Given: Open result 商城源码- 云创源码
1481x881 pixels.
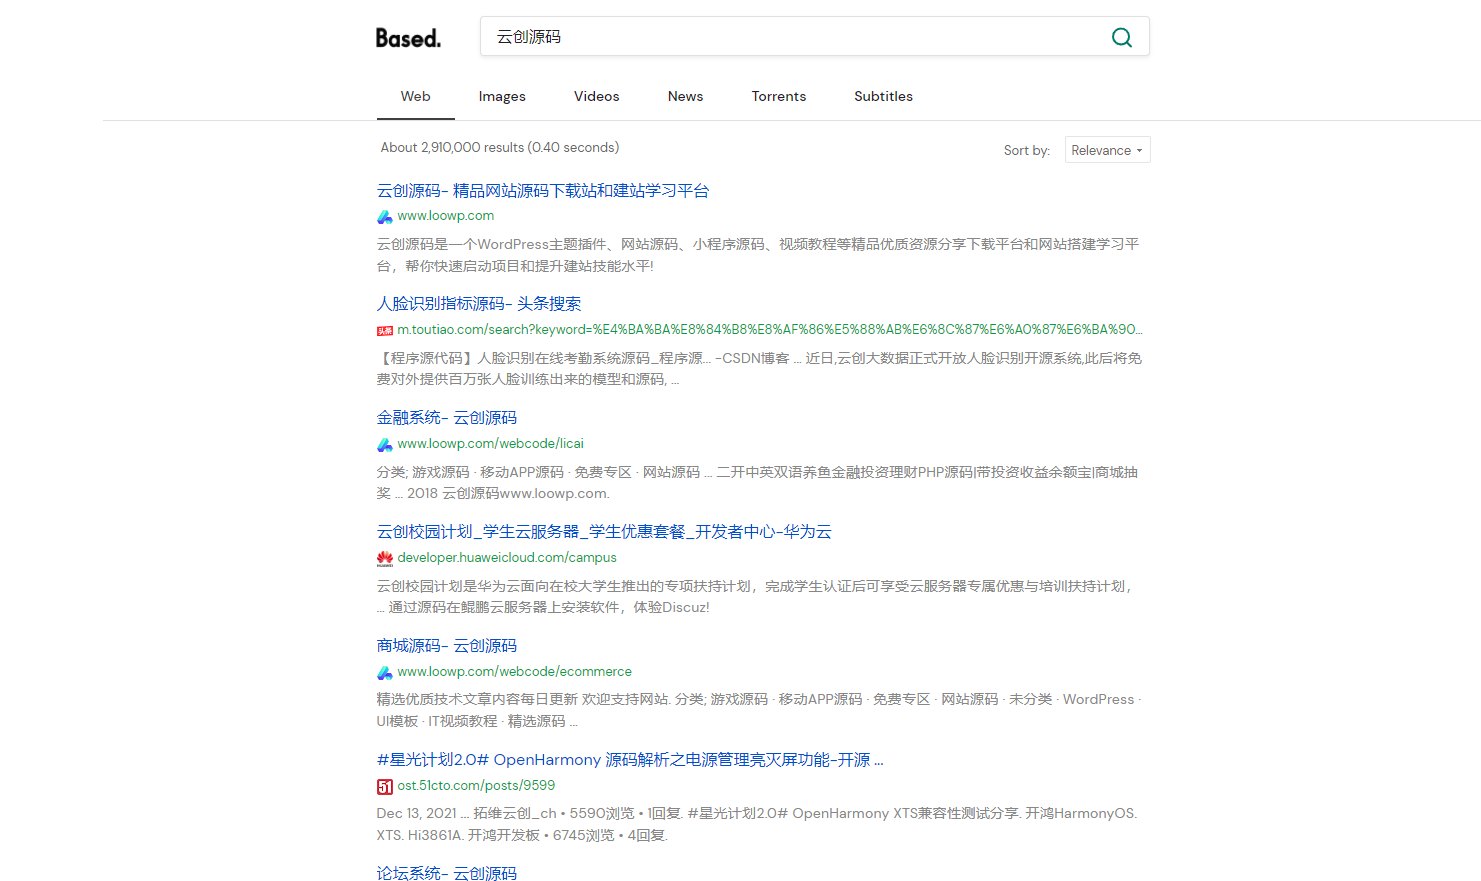Looking at the screenshot, I should 447,646.
